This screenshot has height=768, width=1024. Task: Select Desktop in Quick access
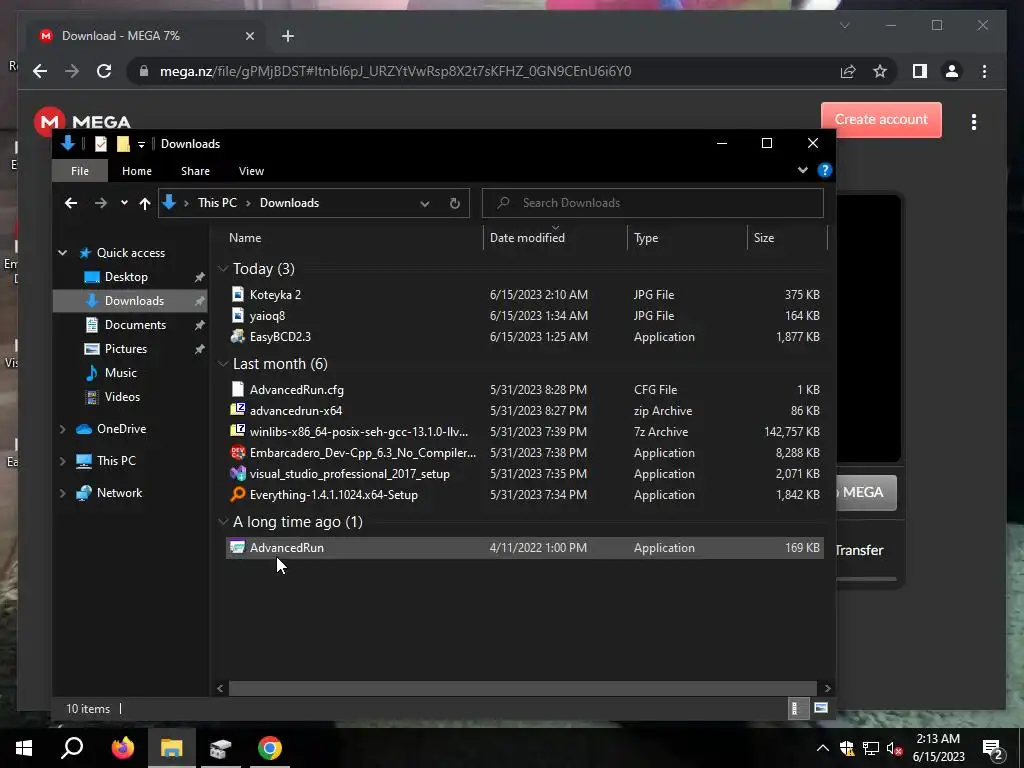126,277
